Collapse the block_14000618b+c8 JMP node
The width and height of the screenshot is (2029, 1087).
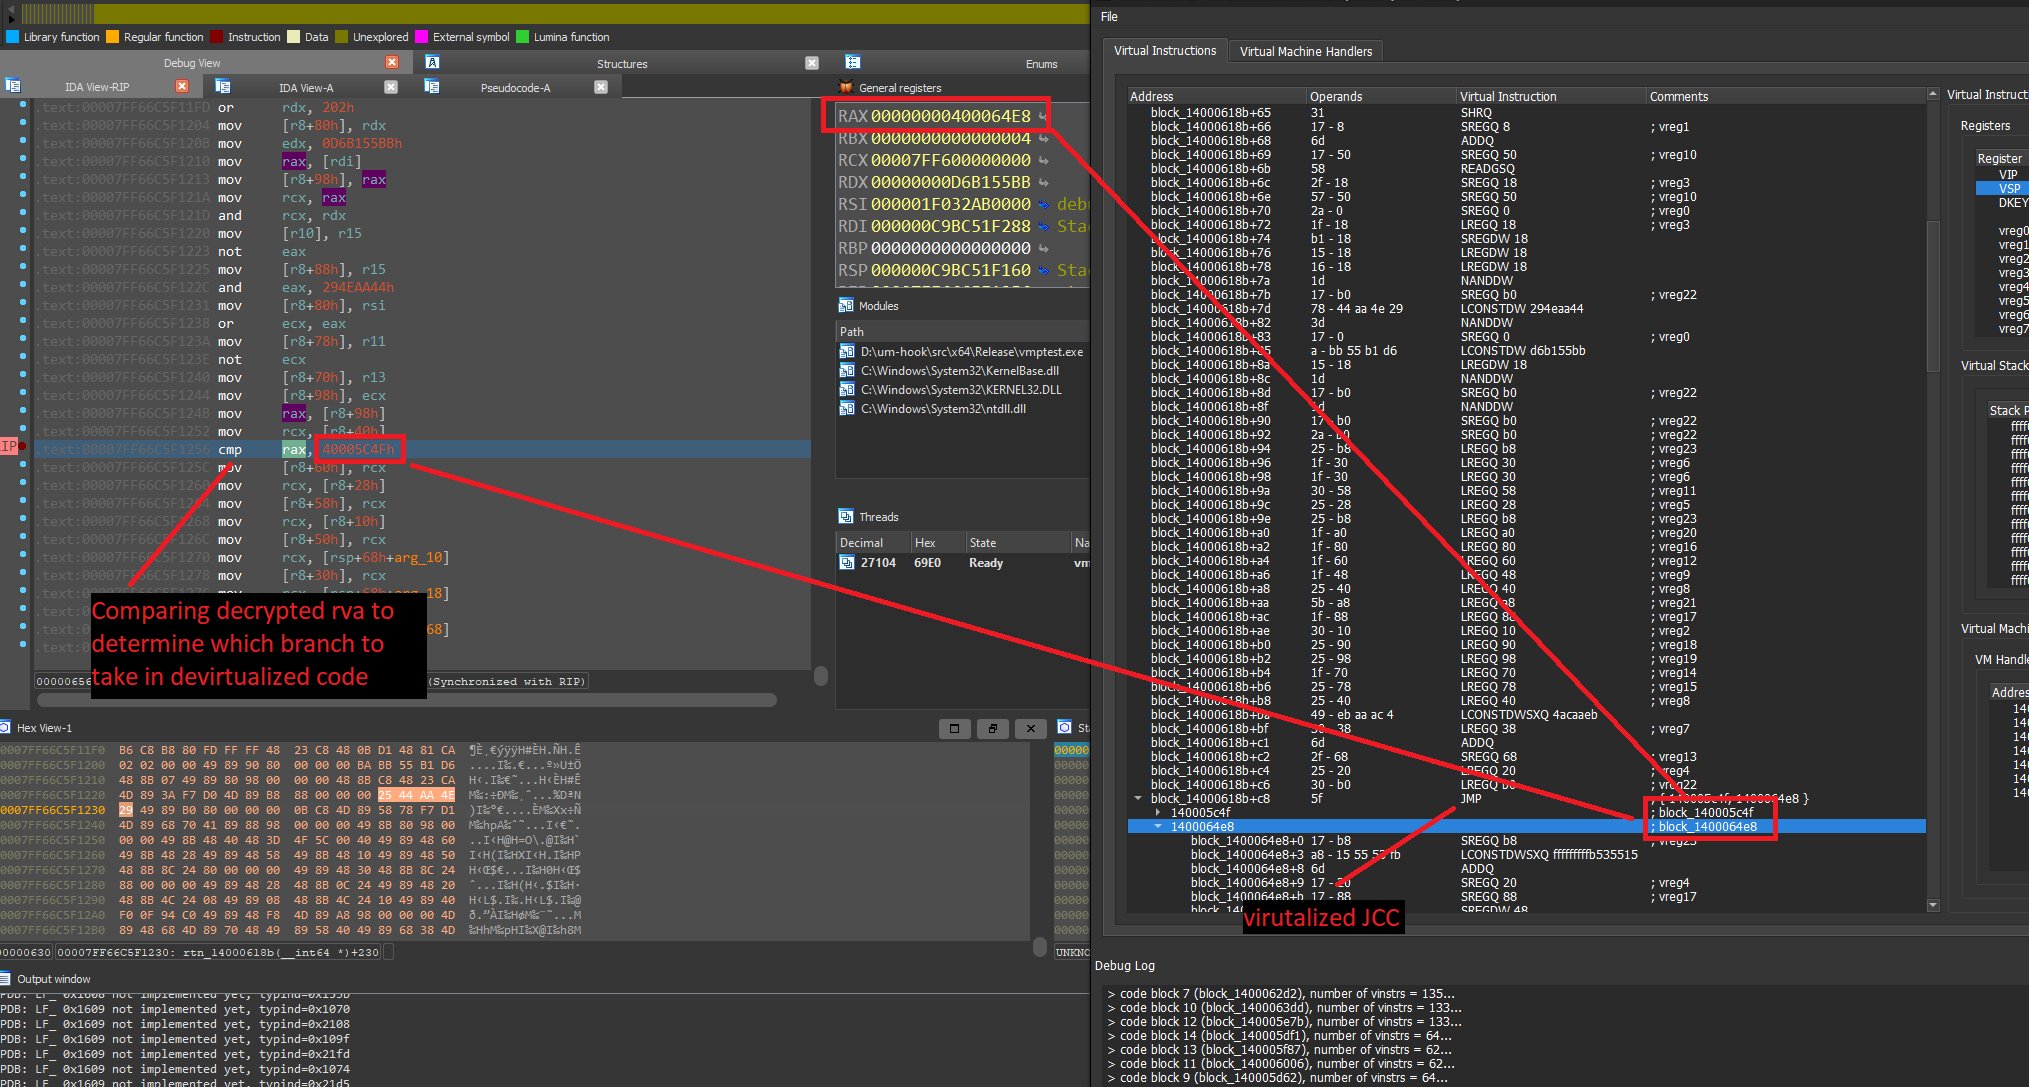coord(1138,798)
